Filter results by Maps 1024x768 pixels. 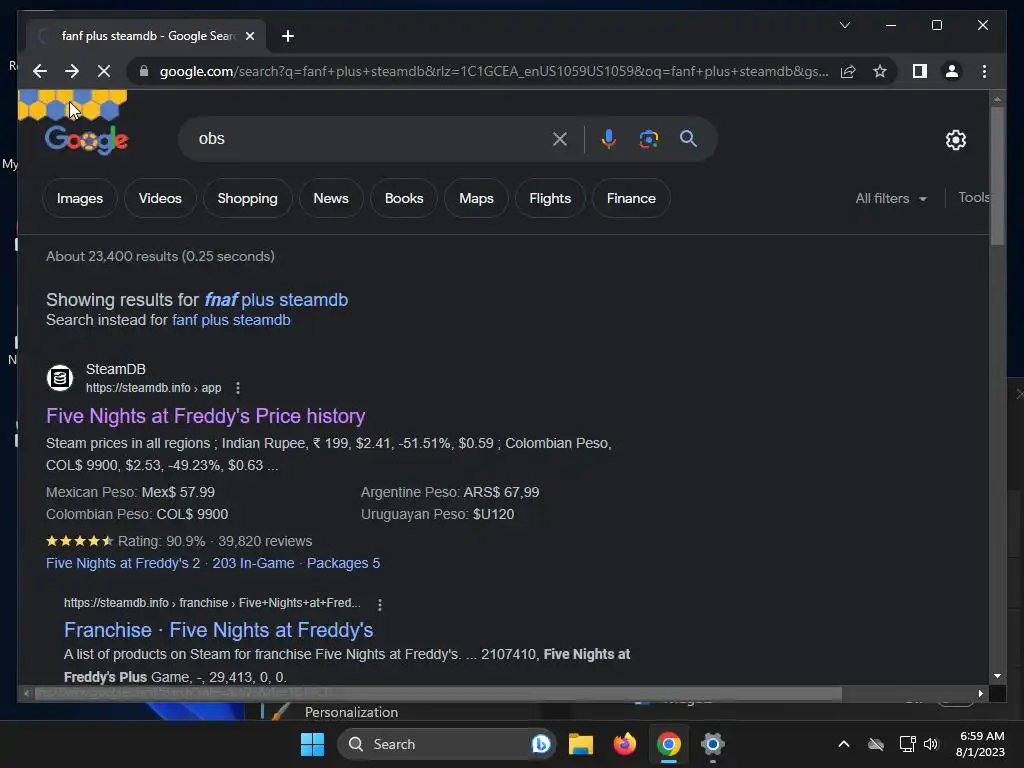pyautogui.click(x=476, y=199)
